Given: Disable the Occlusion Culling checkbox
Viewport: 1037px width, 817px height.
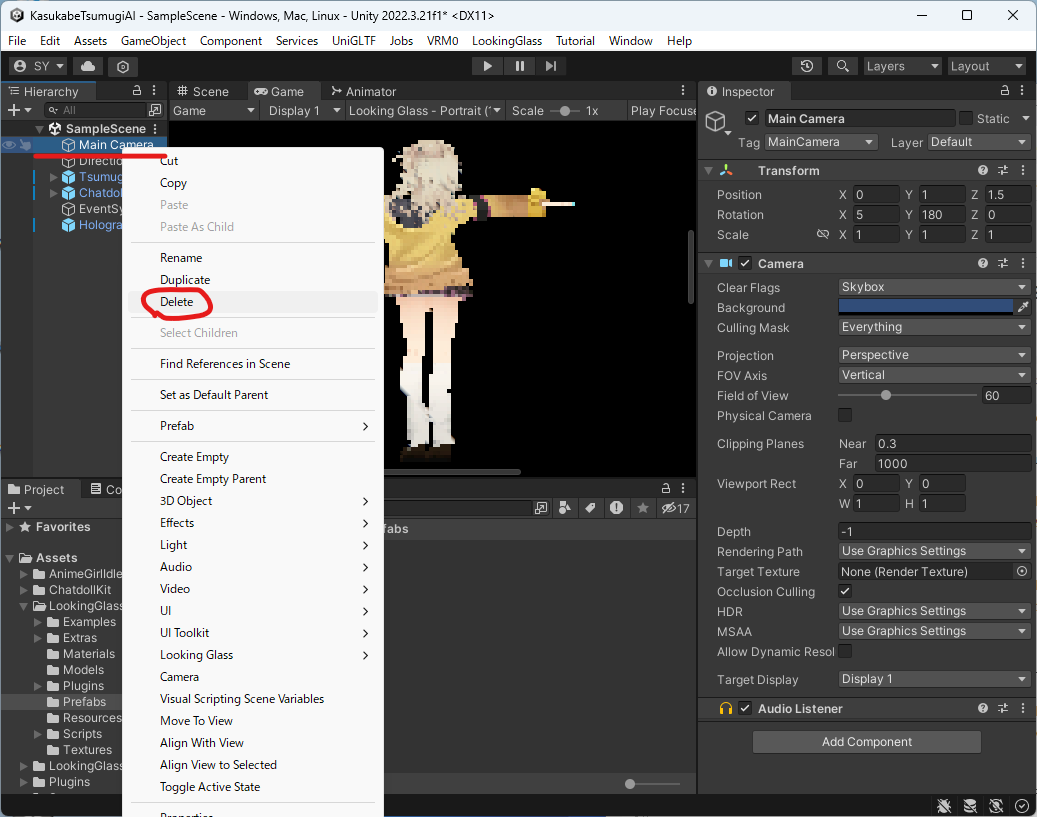Looking at the screenshot, I should click(845, 591).
